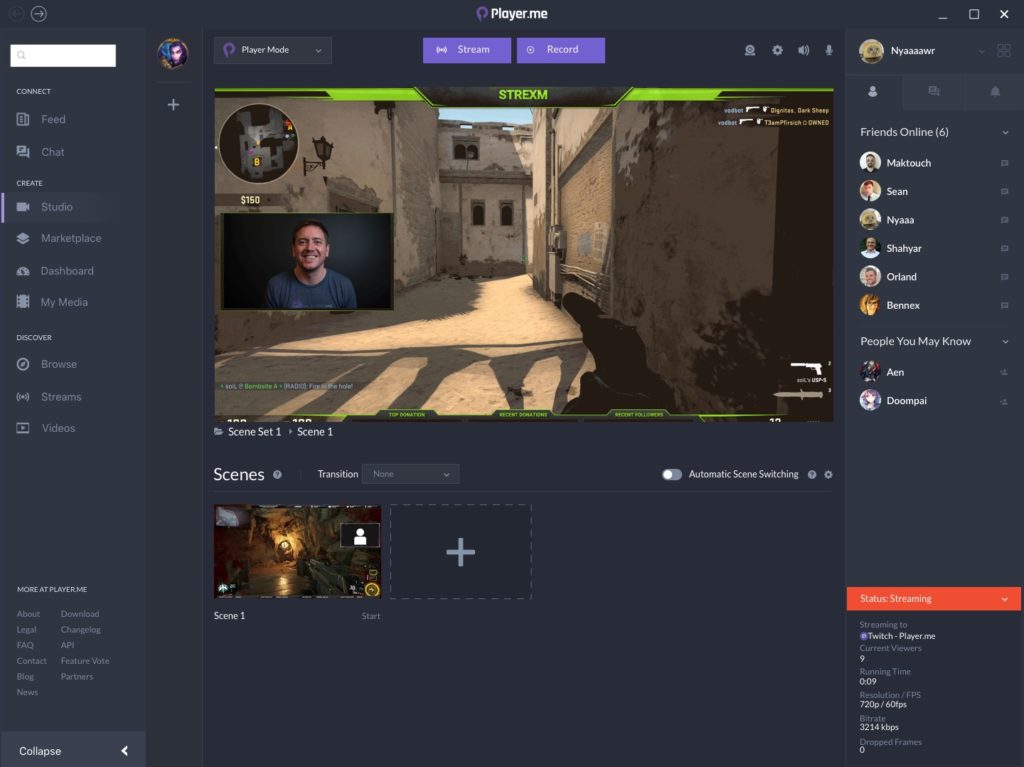1024x767 pixels.
Task: Open the Player Mode dropdown
Action: point(273,50)
